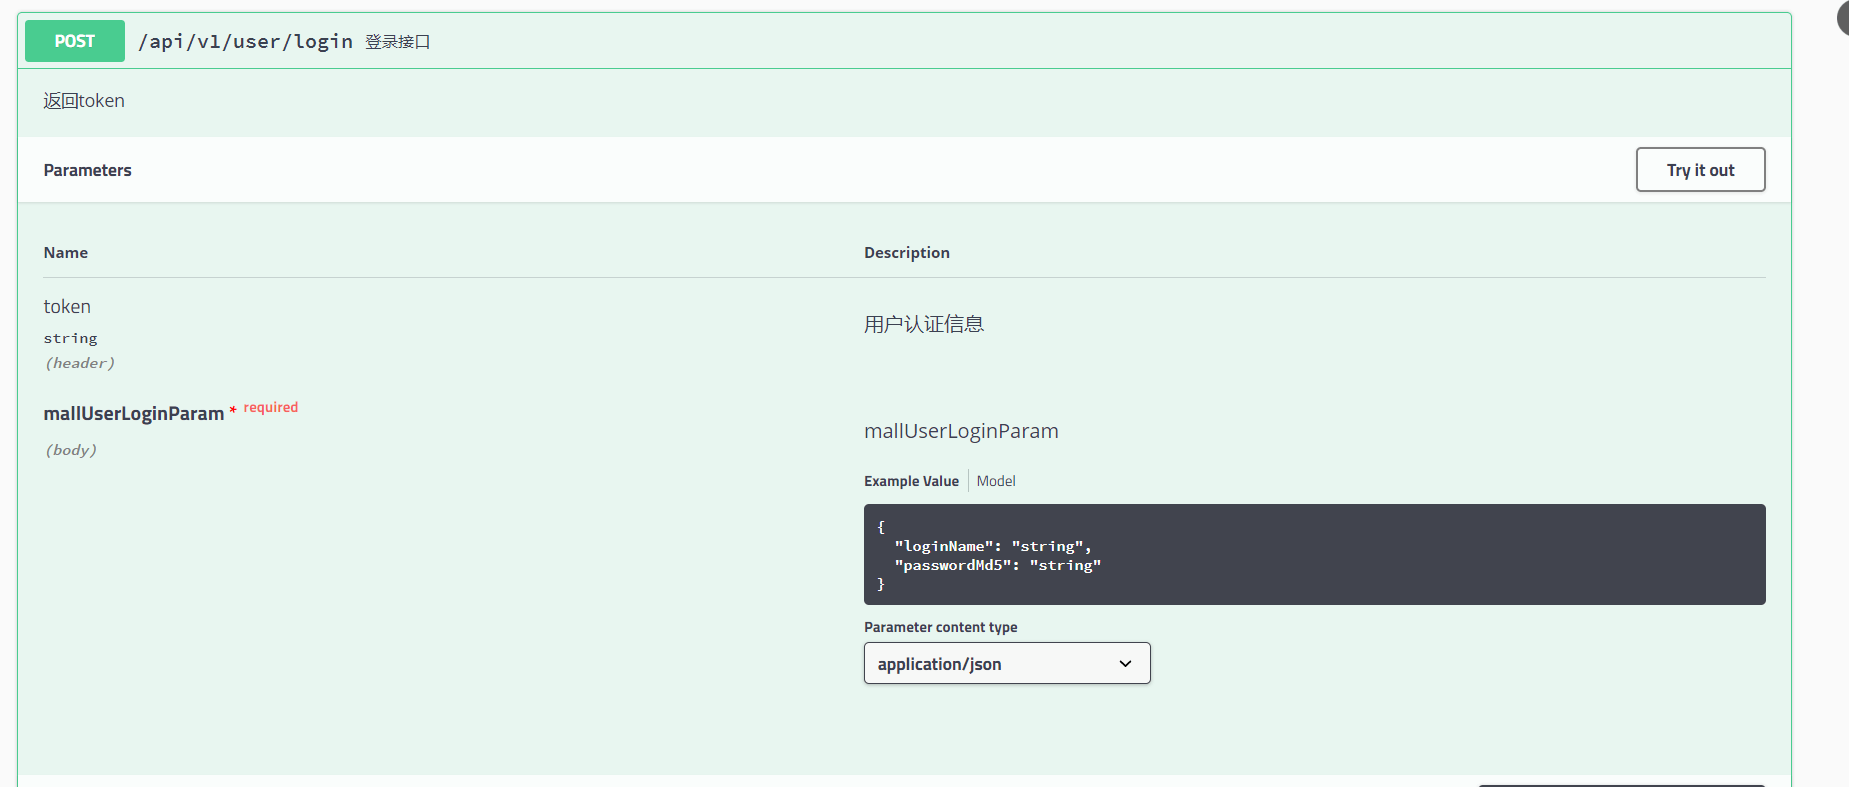Switch to the Model tab

[996, 481]
